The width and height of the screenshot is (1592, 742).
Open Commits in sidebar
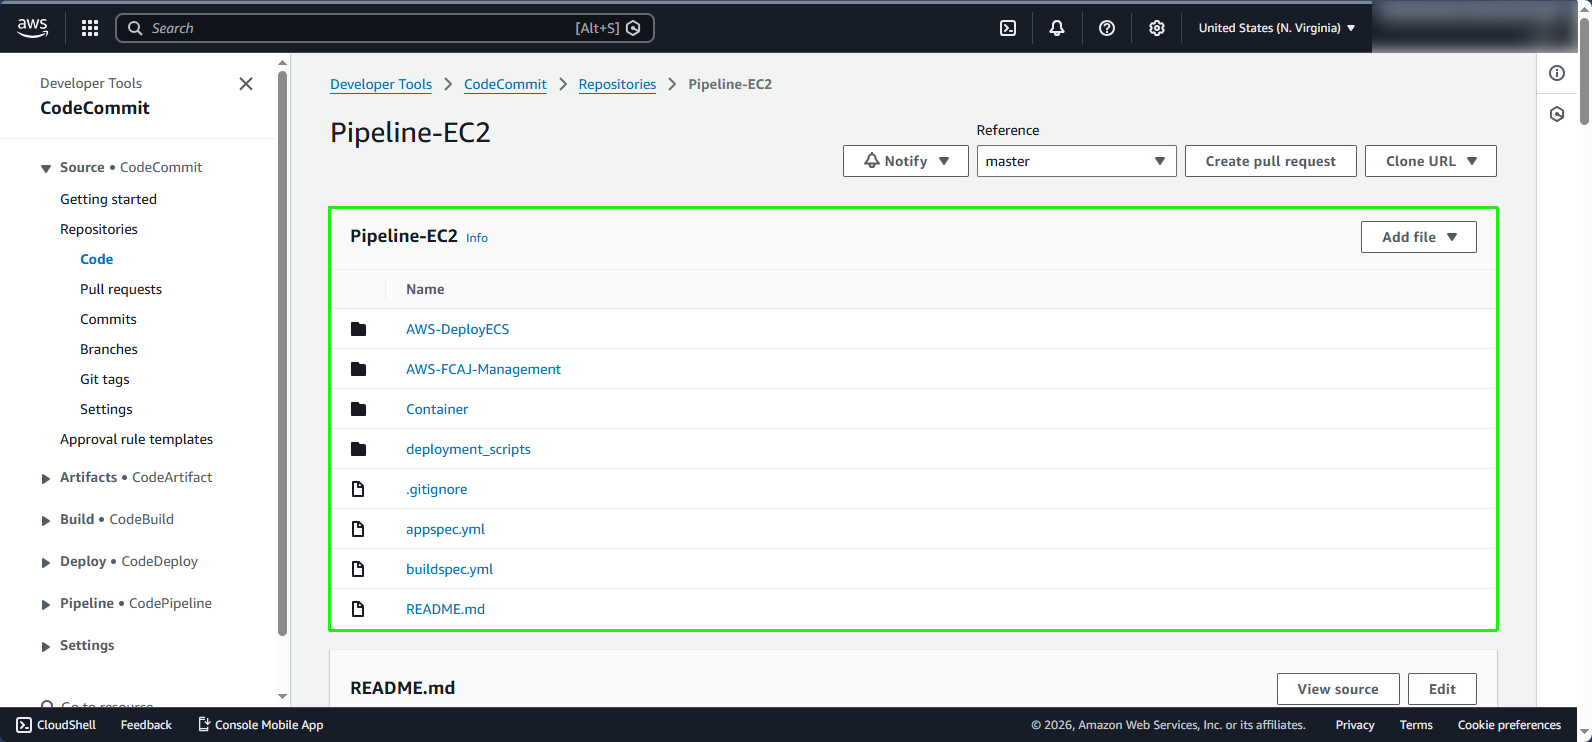click(x=108, y=319)
